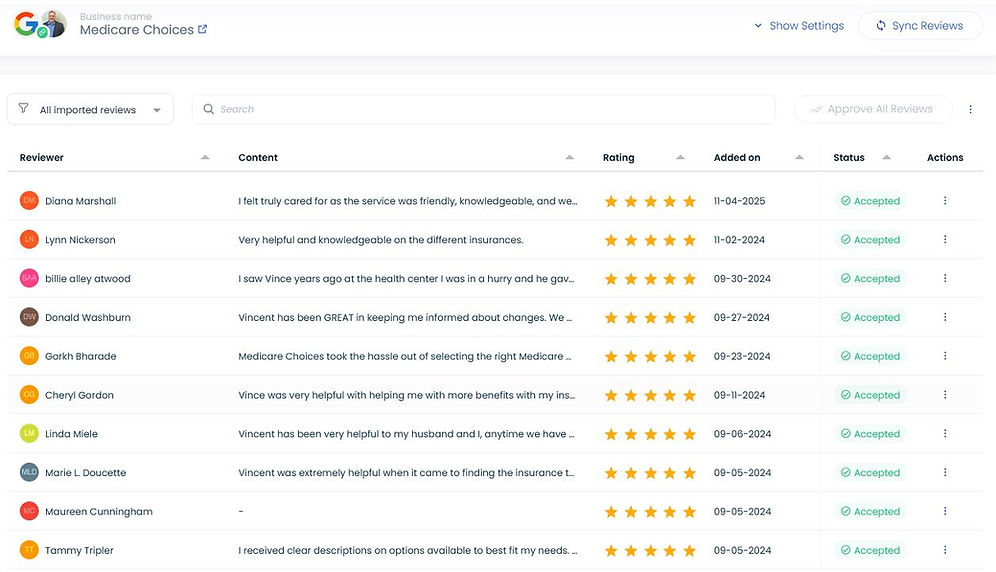Click the Sync Reviews button
996x572 pixels.
(920, 26)
